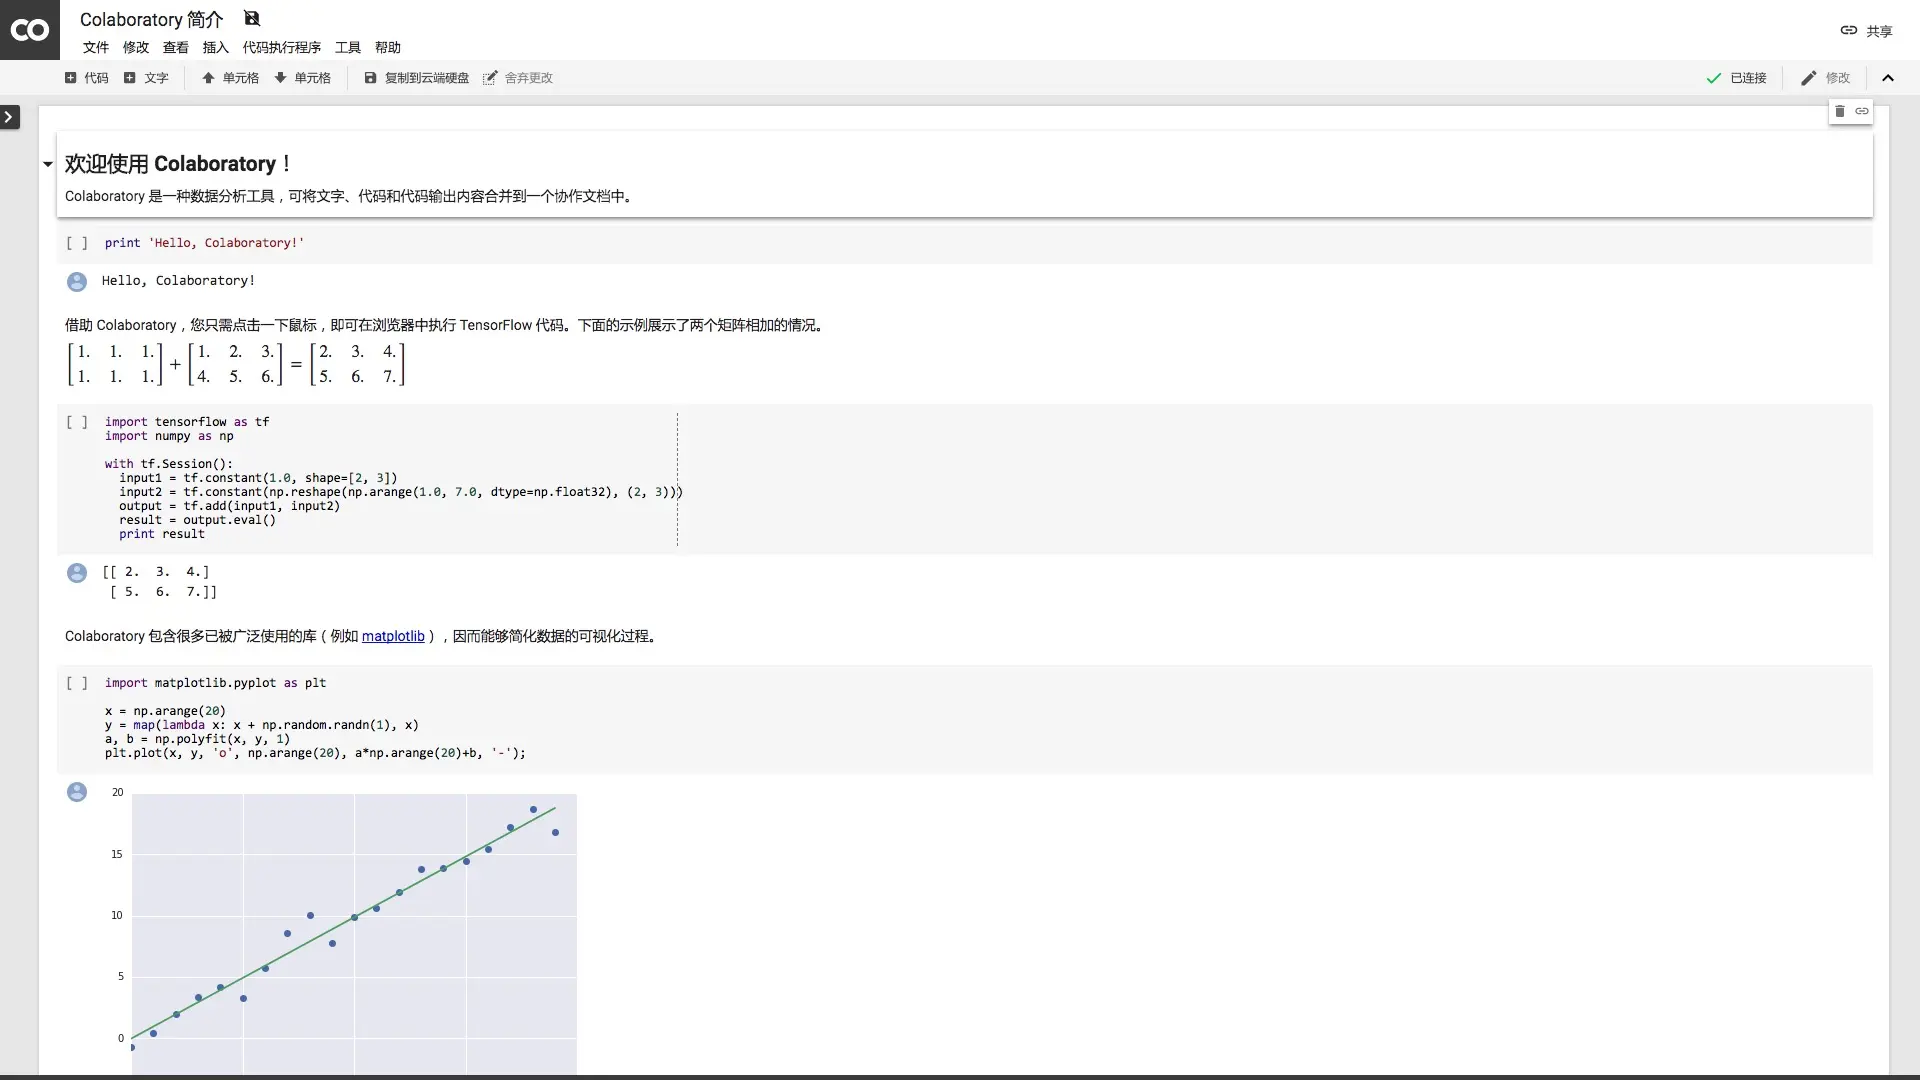The height and width of the screenshot is (1080, 1920).
Task: Run the matplotlib import cell bracket
Action: point(77,683)
